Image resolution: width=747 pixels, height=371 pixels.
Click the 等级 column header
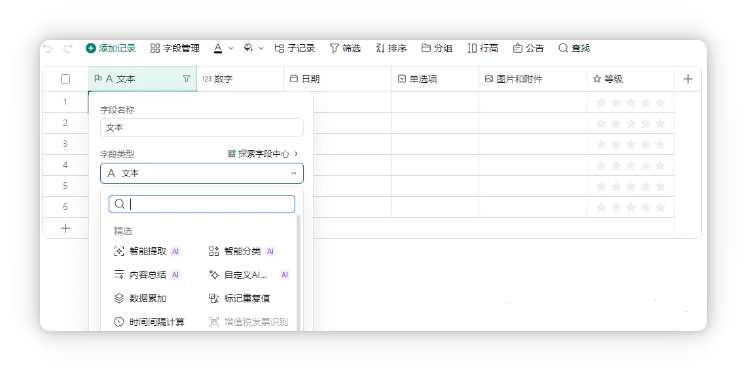point(630,79)
